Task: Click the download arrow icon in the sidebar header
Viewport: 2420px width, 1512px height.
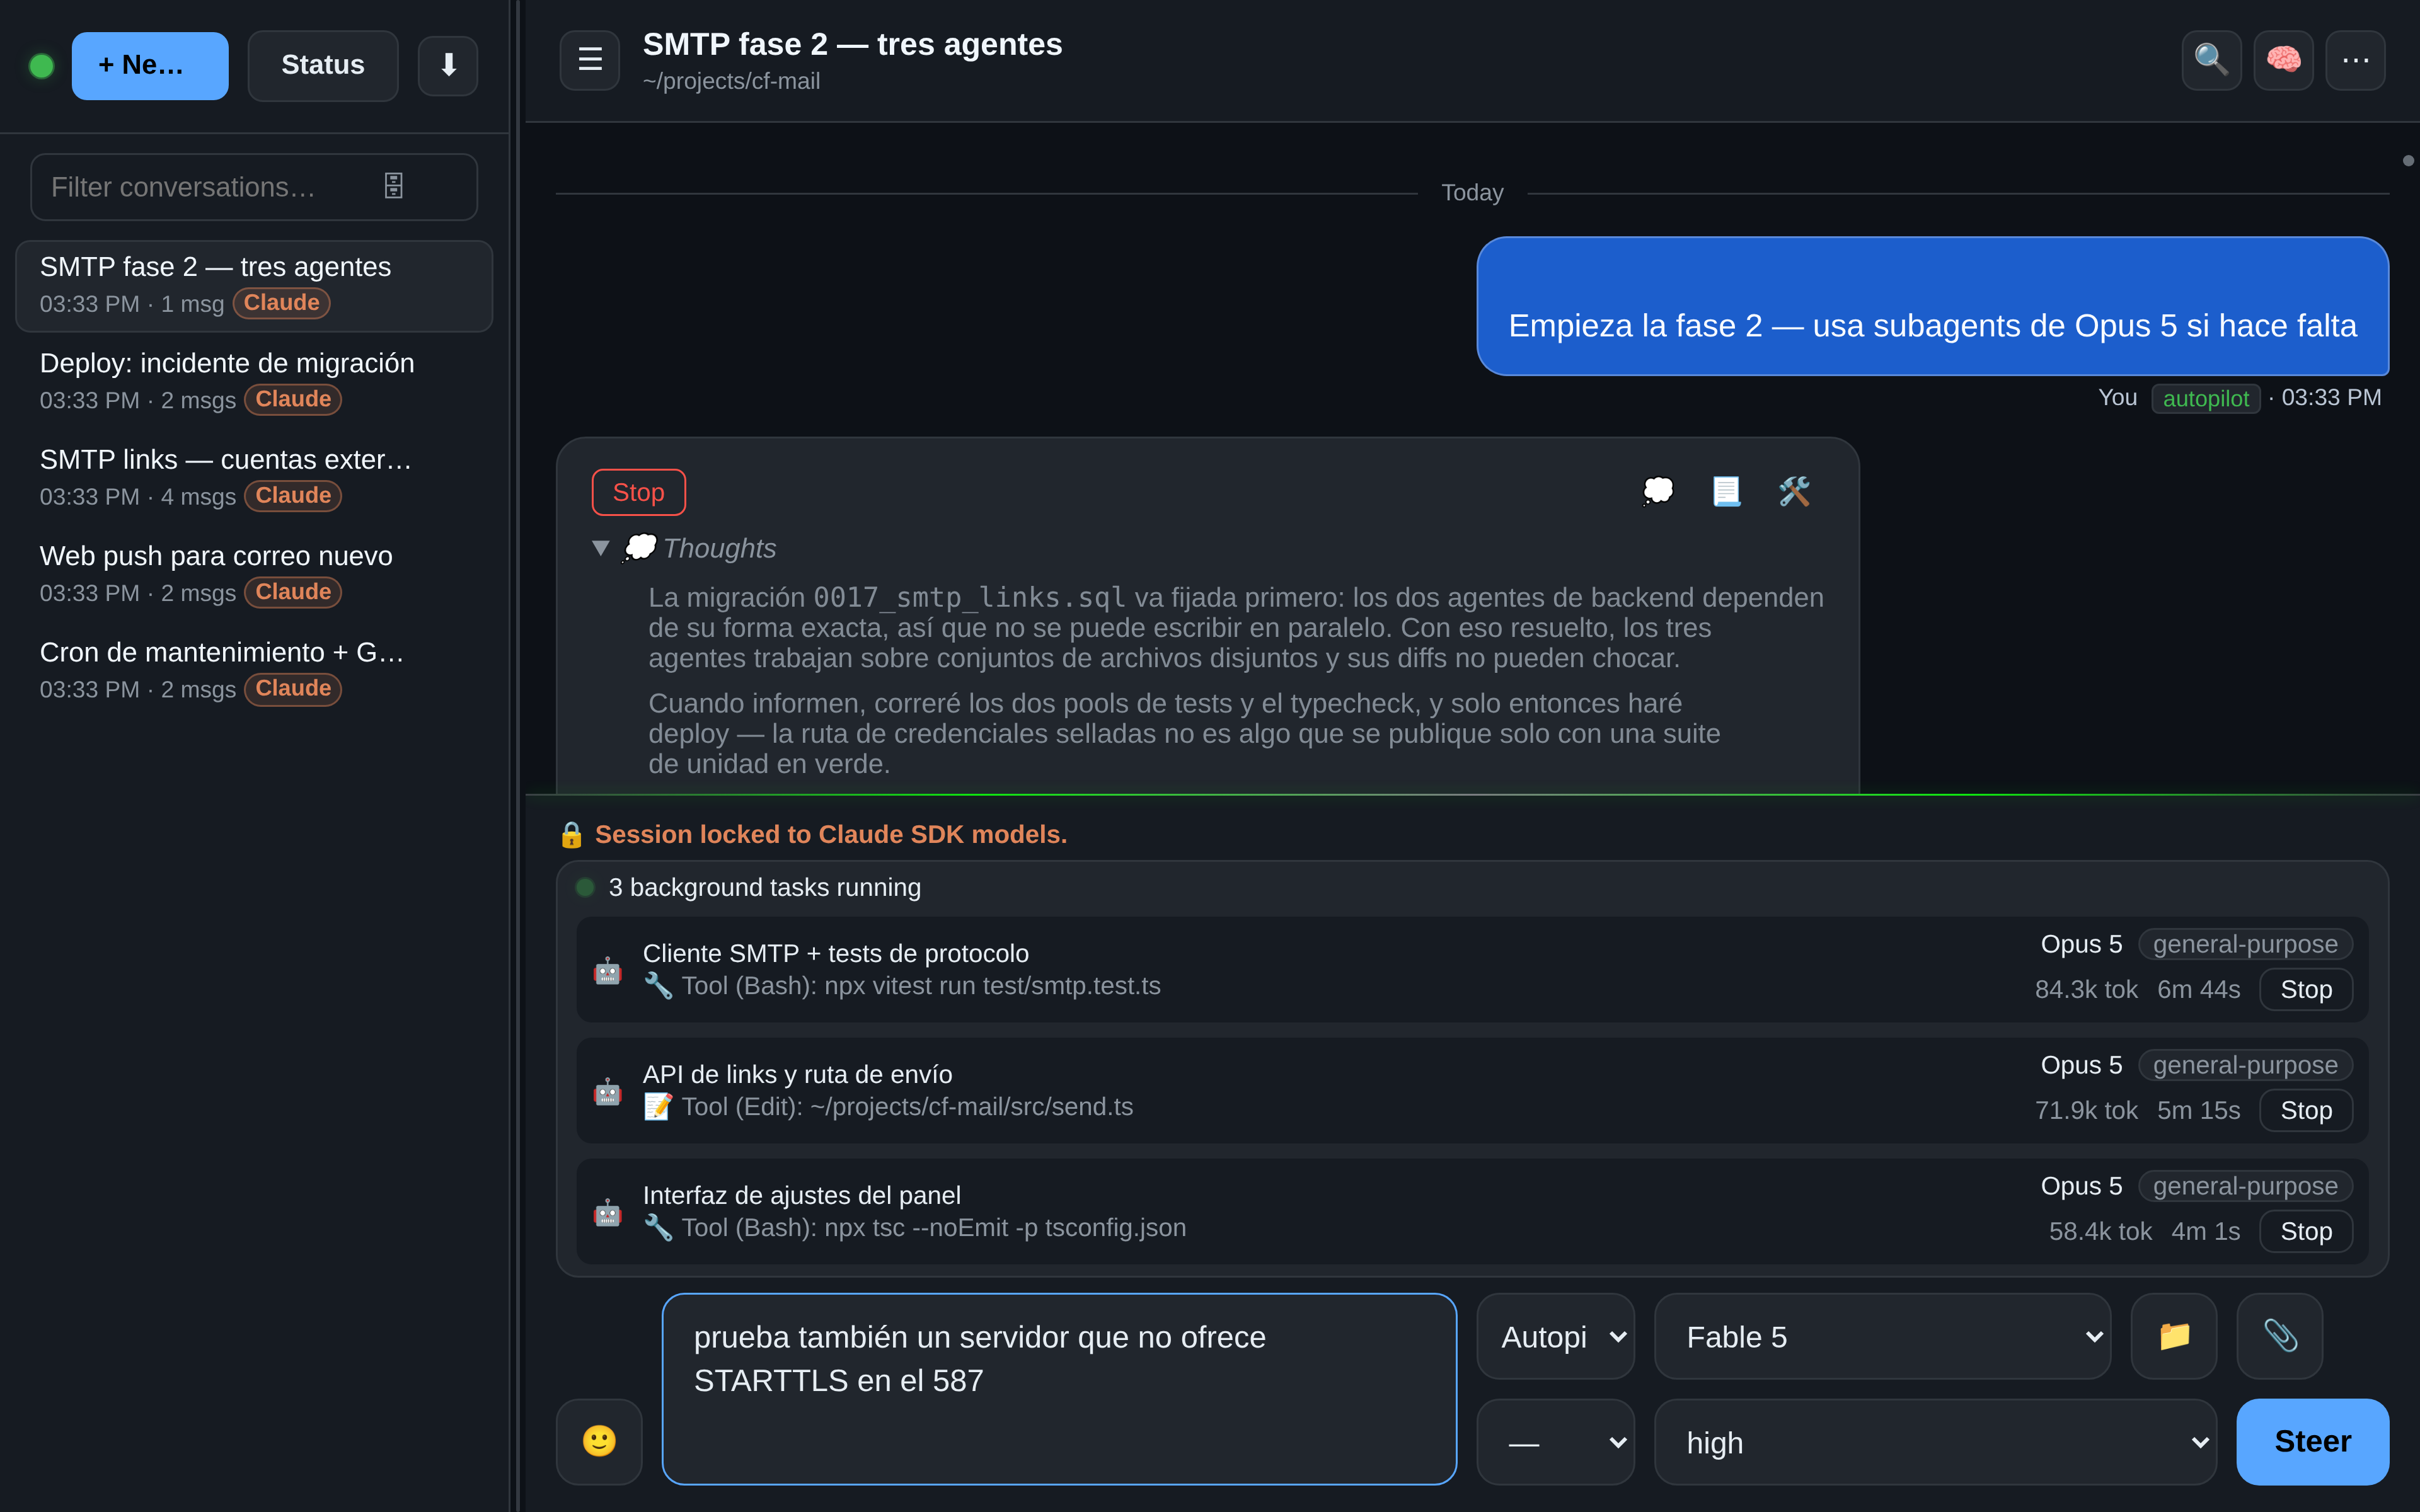Action: coord(448,66)
